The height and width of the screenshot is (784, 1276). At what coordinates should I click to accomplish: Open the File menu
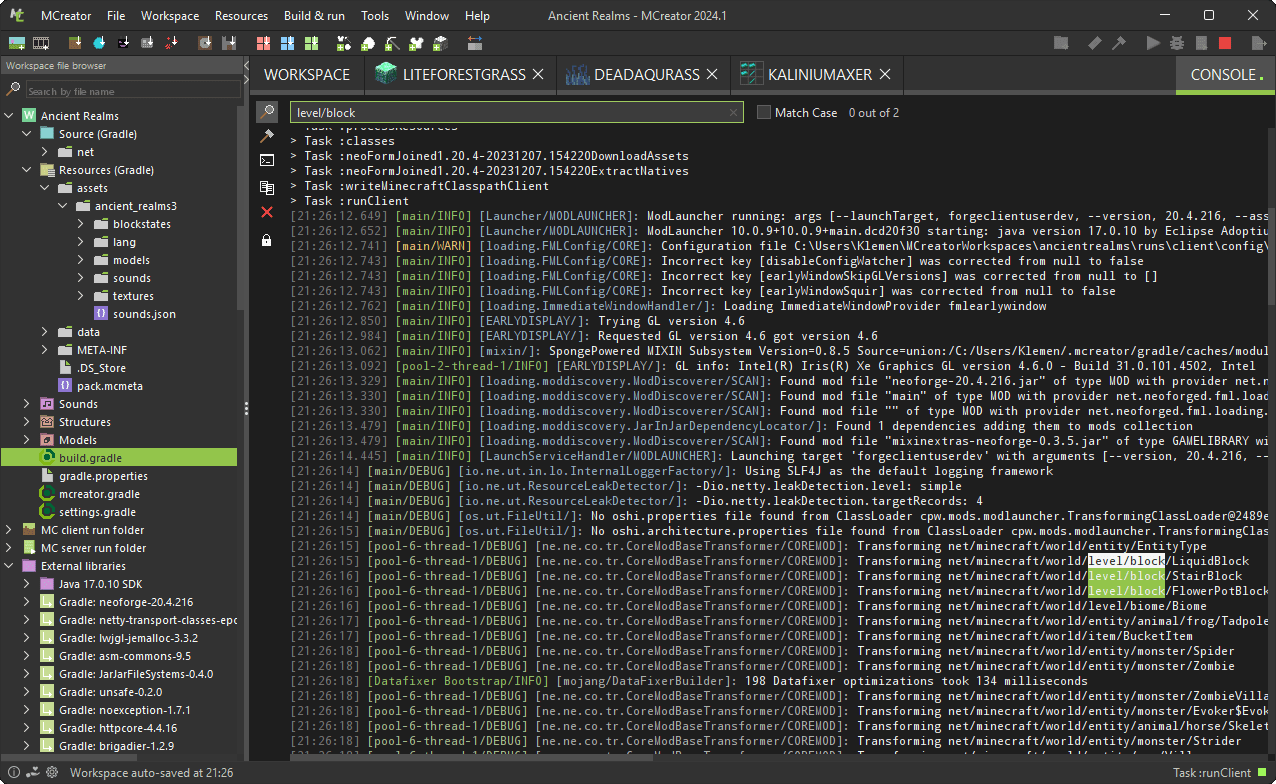coord(116,15)
